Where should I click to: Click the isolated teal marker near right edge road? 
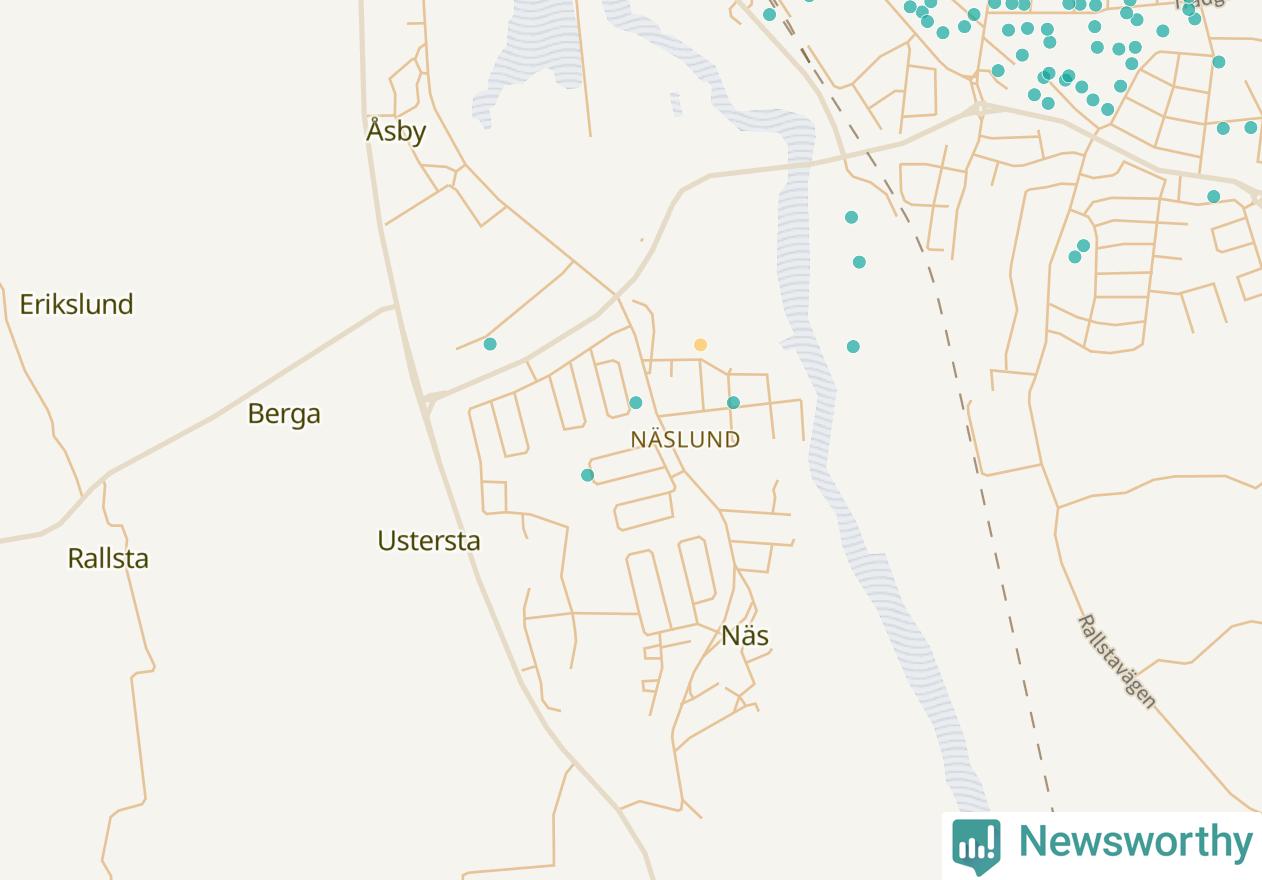pyautogui.click(x=1213, y=197)
